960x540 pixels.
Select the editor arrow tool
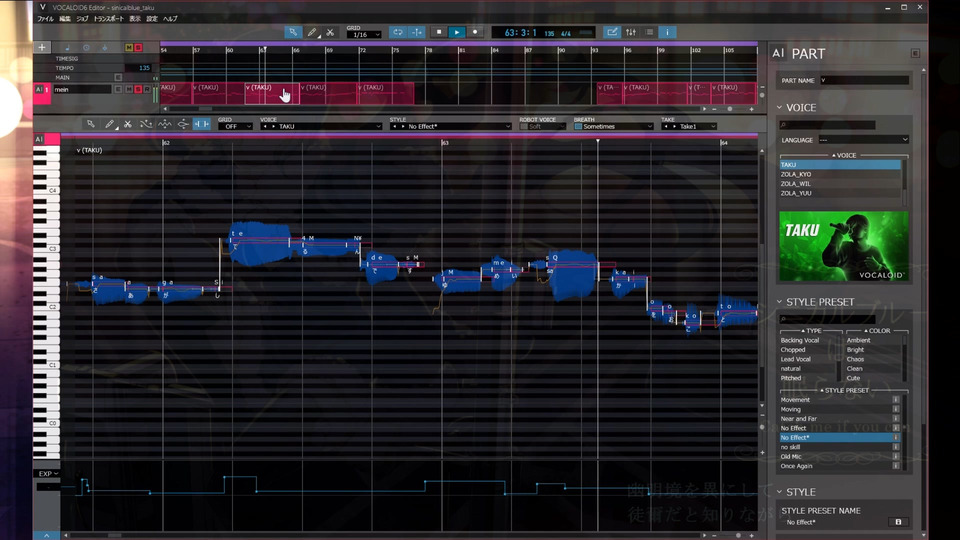pyautogui.click(x=91, y=124)
